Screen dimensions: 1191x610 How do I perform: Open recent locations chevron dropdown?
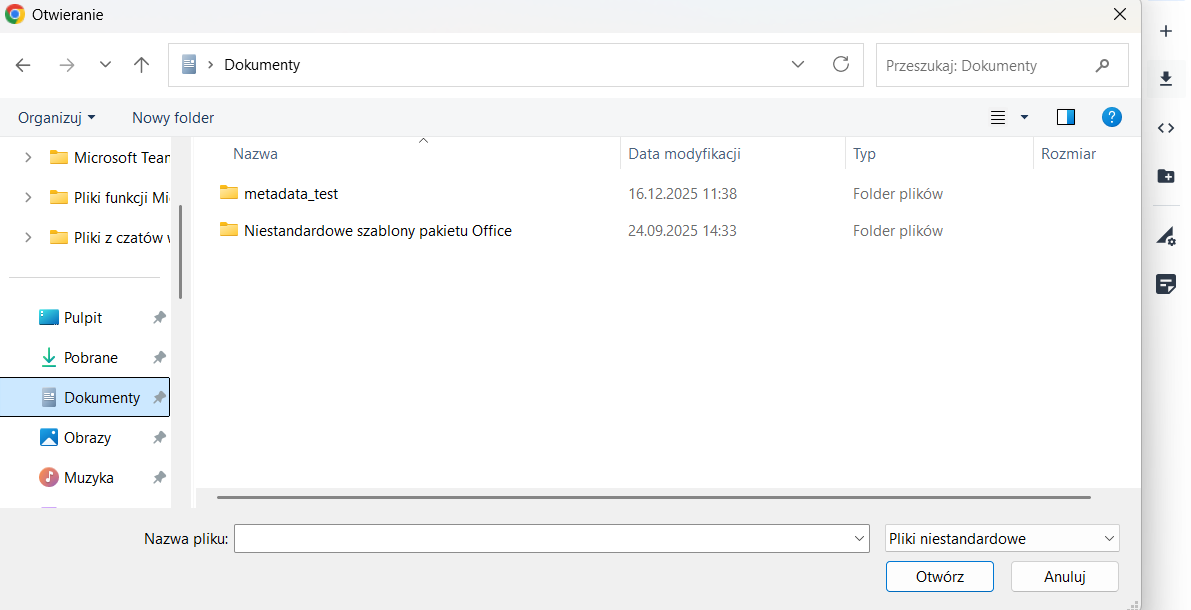coord(105,65)
